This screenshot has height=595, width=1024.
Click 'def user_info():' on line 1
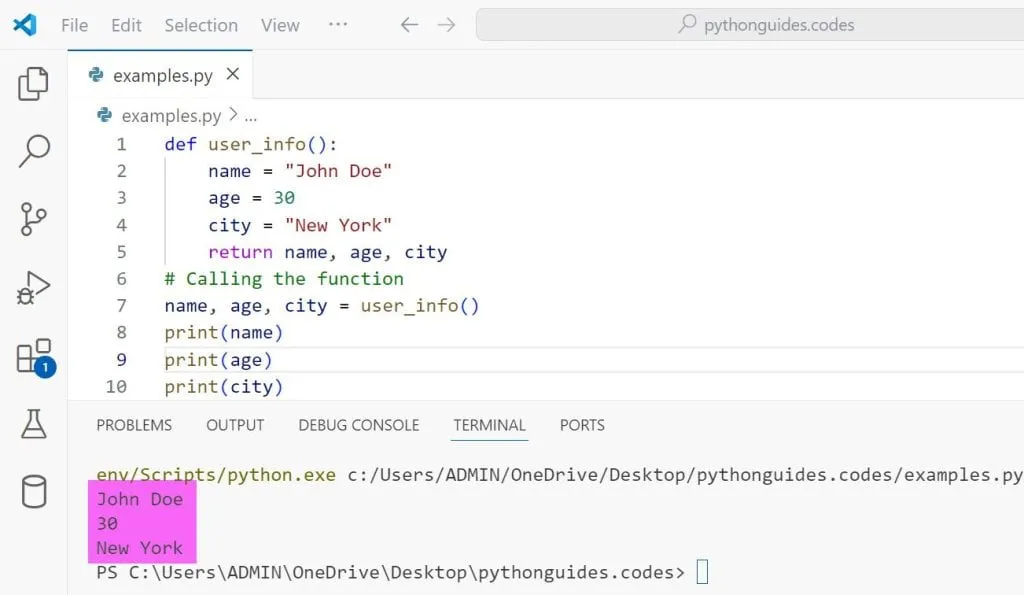(251, 144)
